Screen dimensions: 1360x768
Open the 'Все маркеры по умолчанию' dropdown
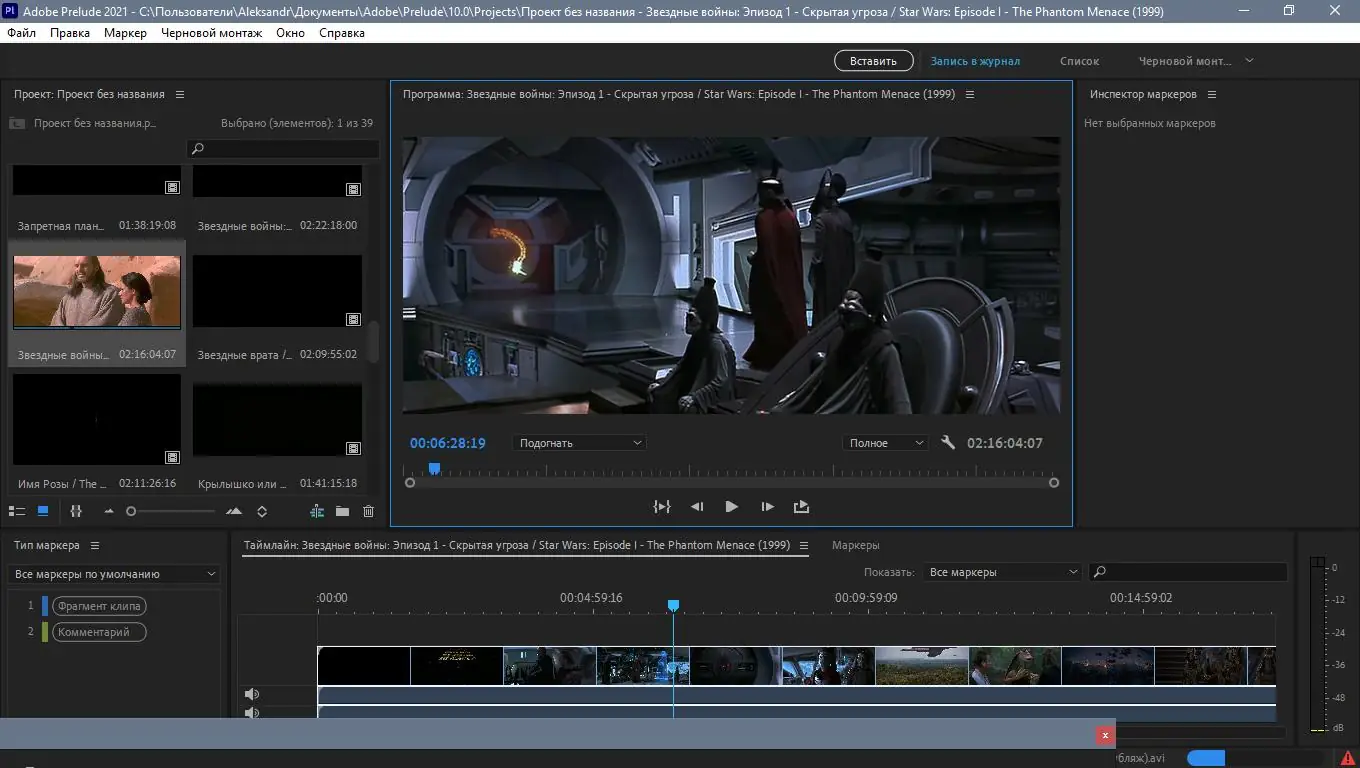pos(115,574)
